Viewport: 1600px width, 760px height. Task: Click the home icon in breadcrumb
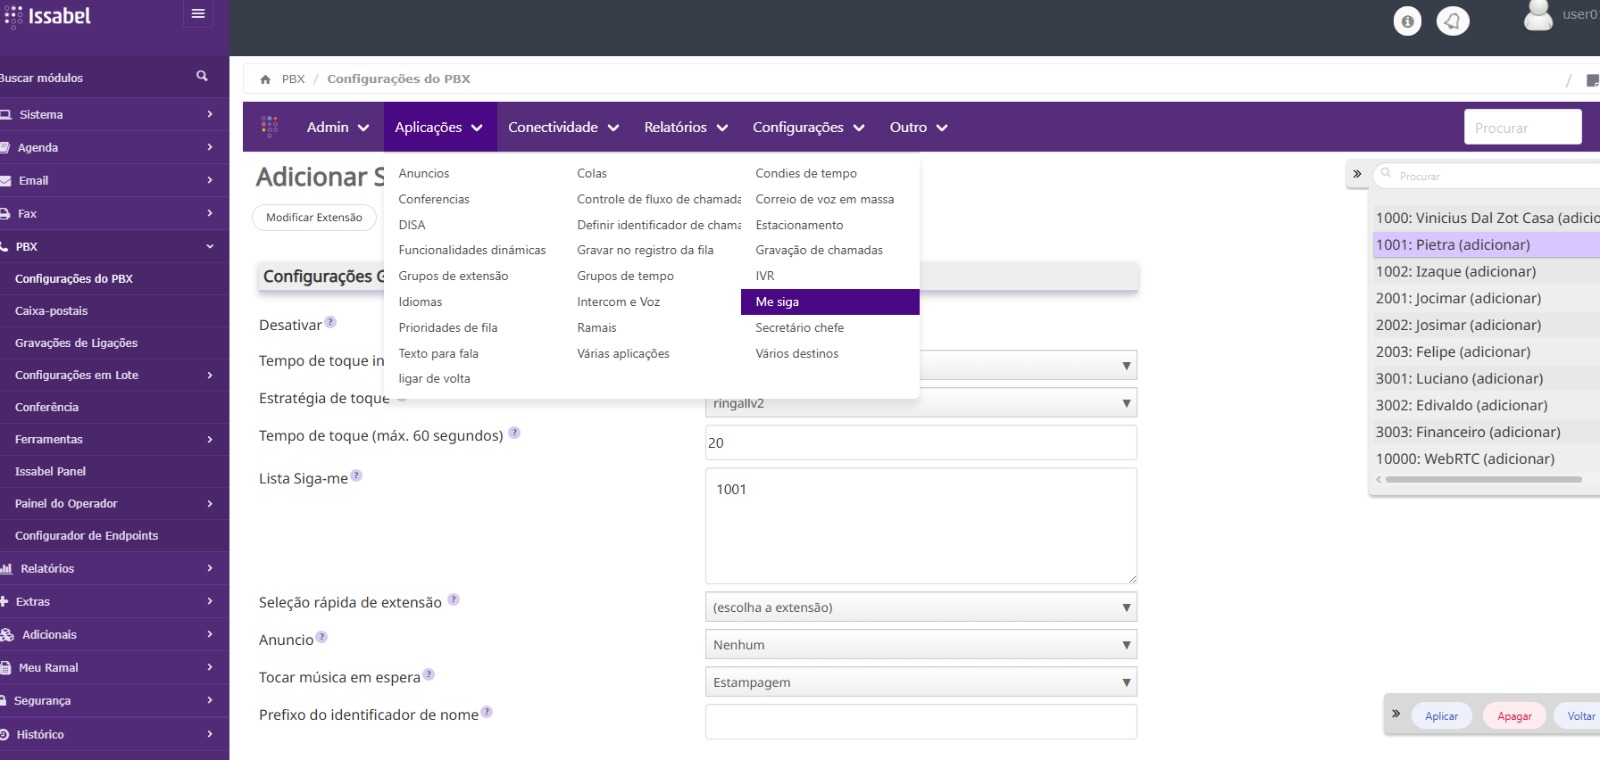pyautogui.click(x=265, y=79)
